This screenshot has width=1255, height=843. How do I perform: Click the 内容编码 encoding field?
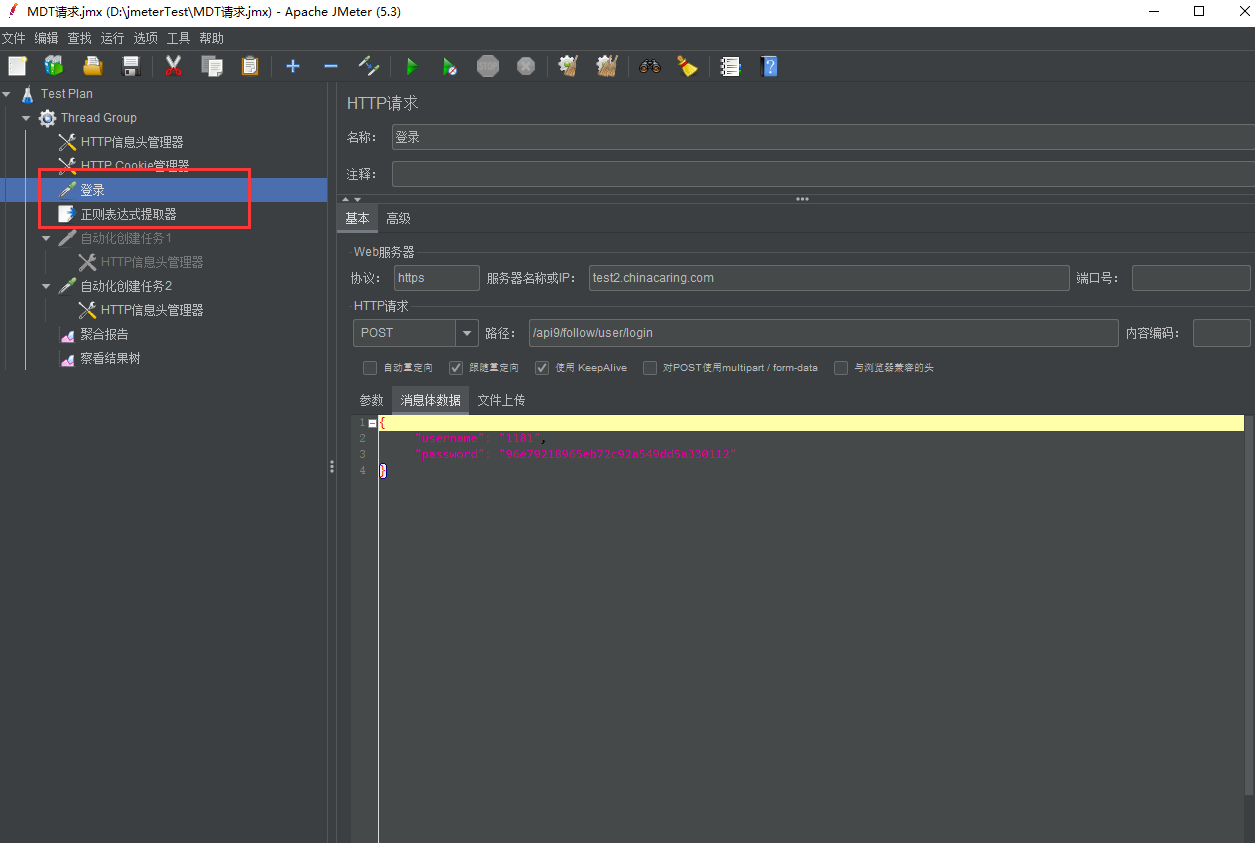(x=1221, y=333)
